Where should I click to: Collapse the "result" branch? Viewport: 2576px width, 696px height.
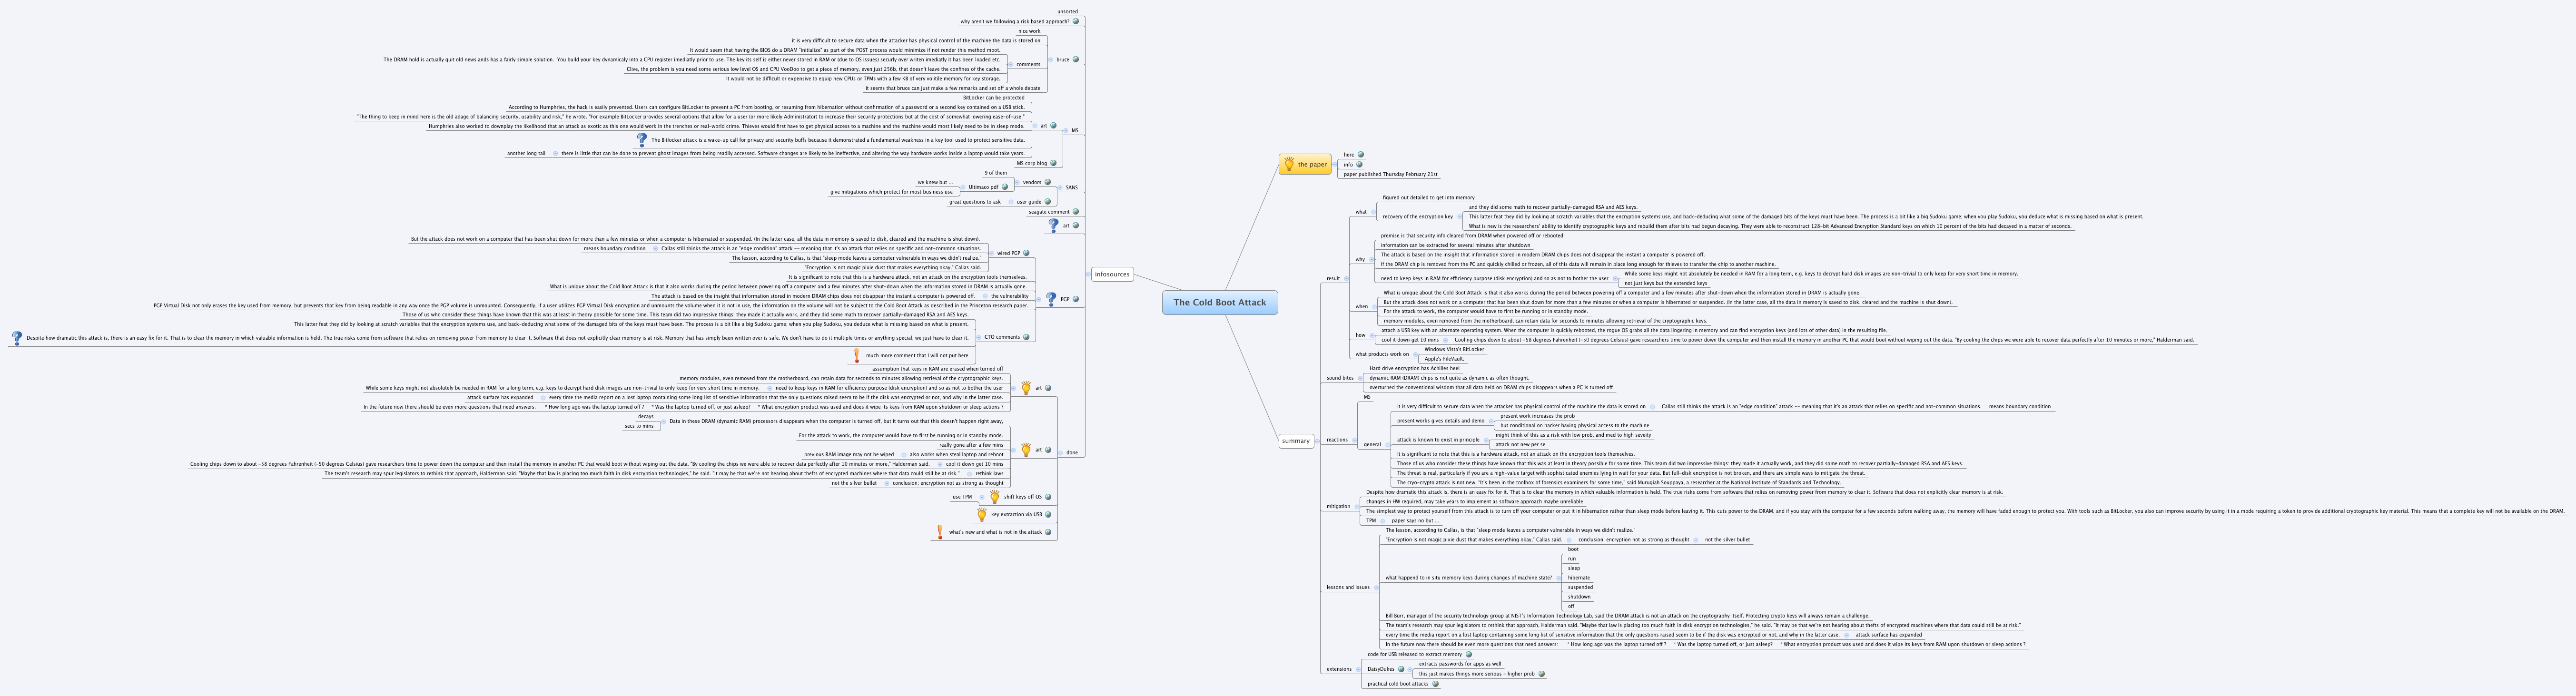point(1347,279)
